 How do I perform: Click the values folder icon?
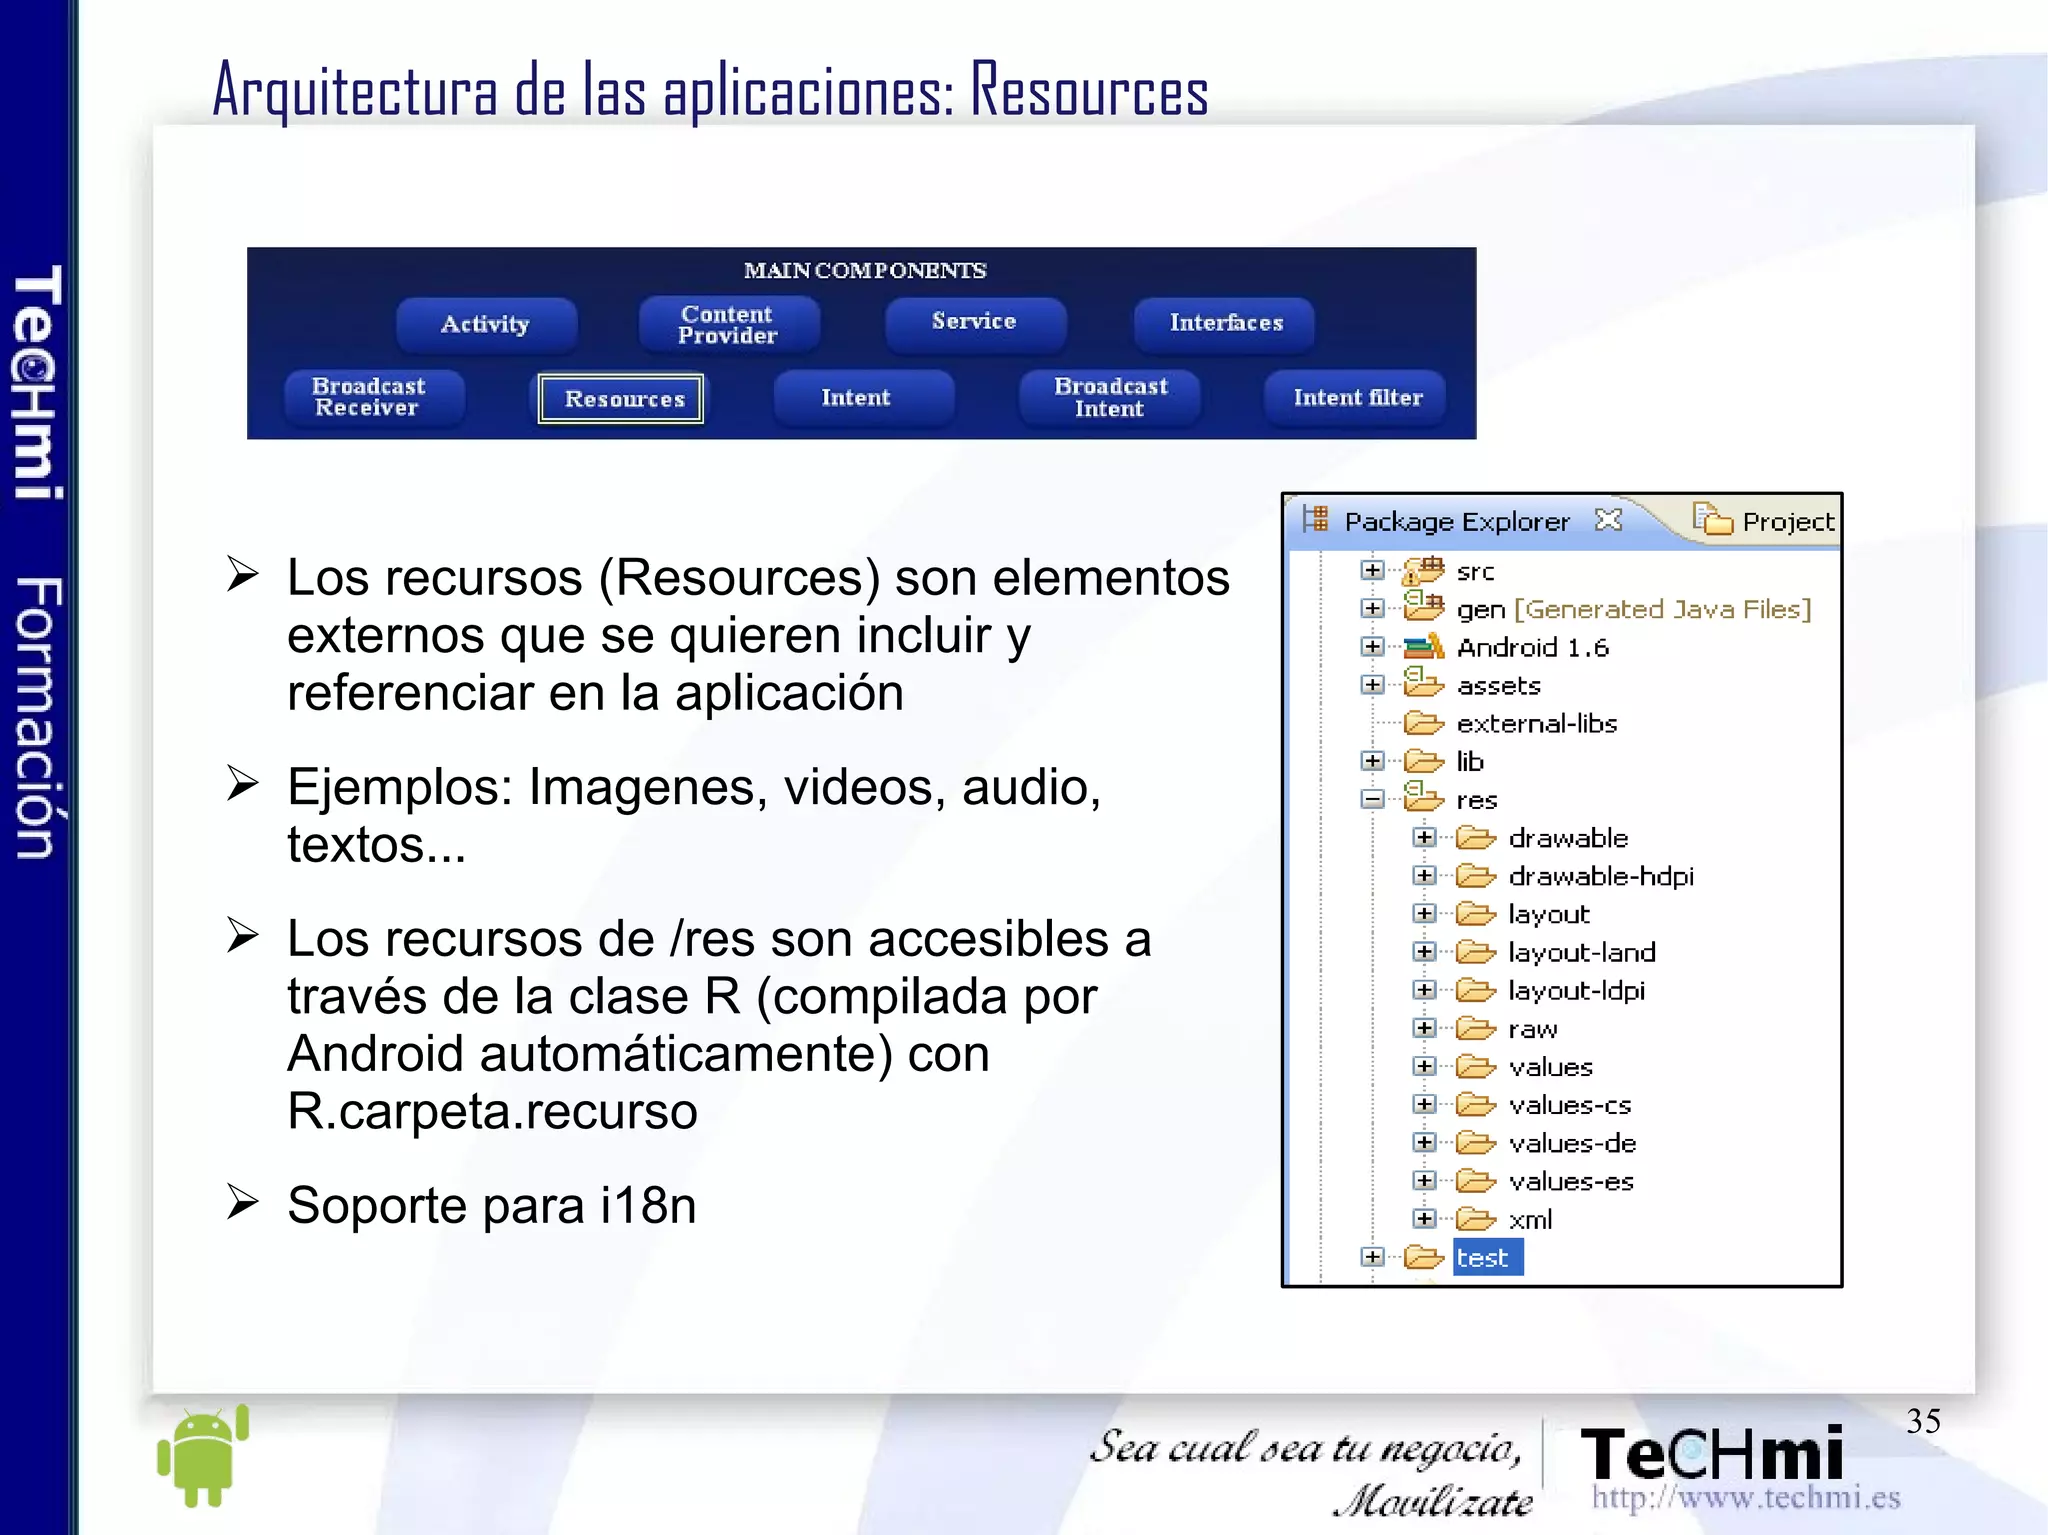click(1476, 1066)
